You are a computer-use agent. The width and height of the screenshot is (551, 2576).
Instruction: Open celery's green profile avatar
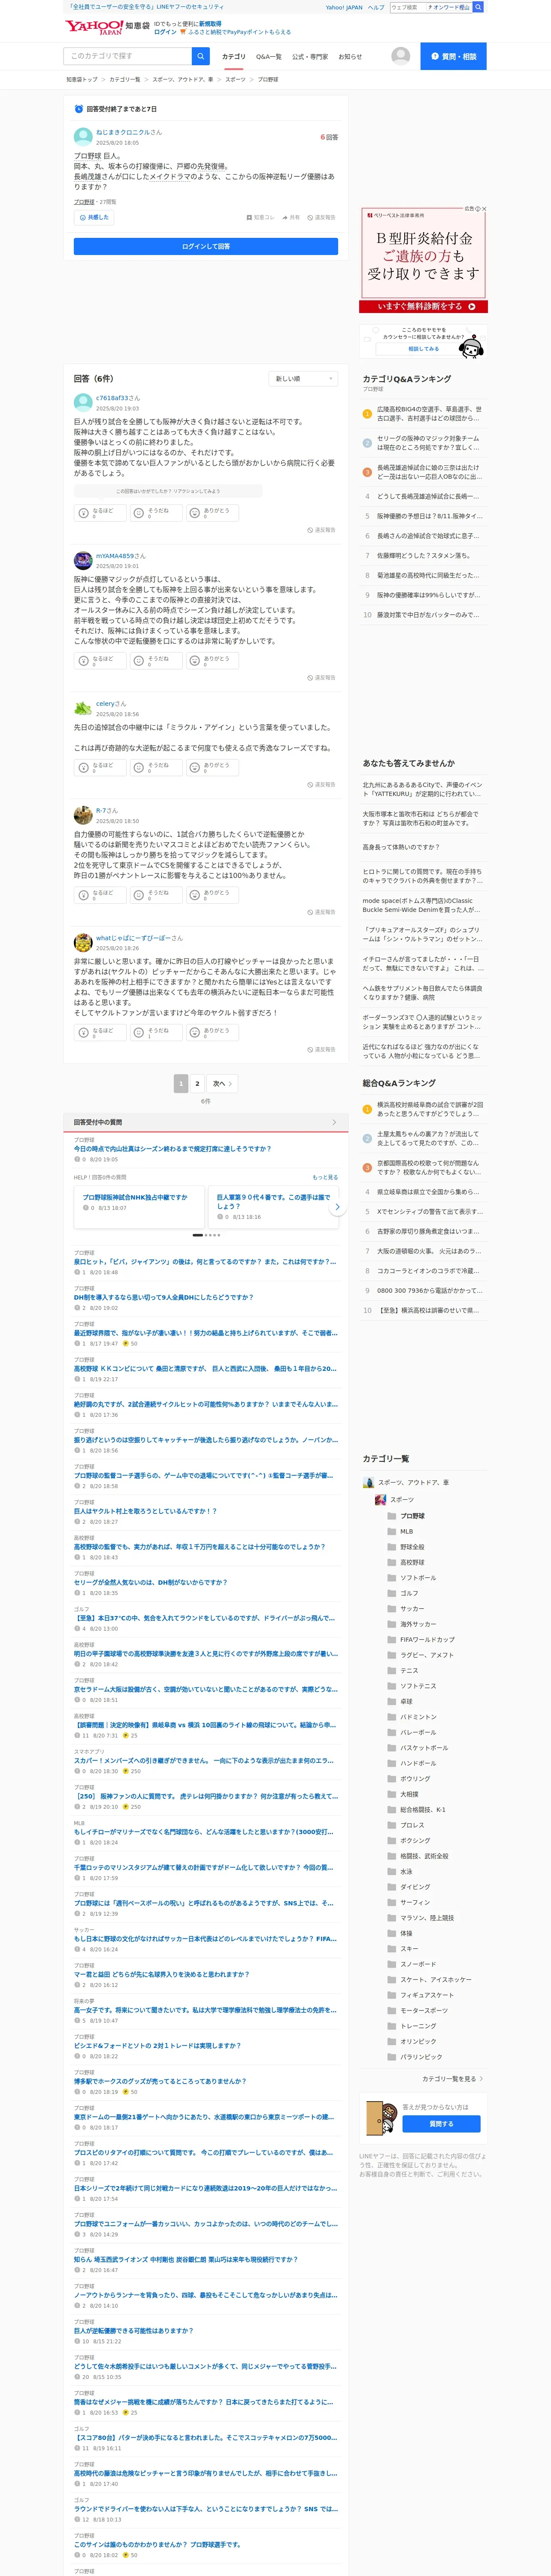pyautogui.click(x=83, y=708)
